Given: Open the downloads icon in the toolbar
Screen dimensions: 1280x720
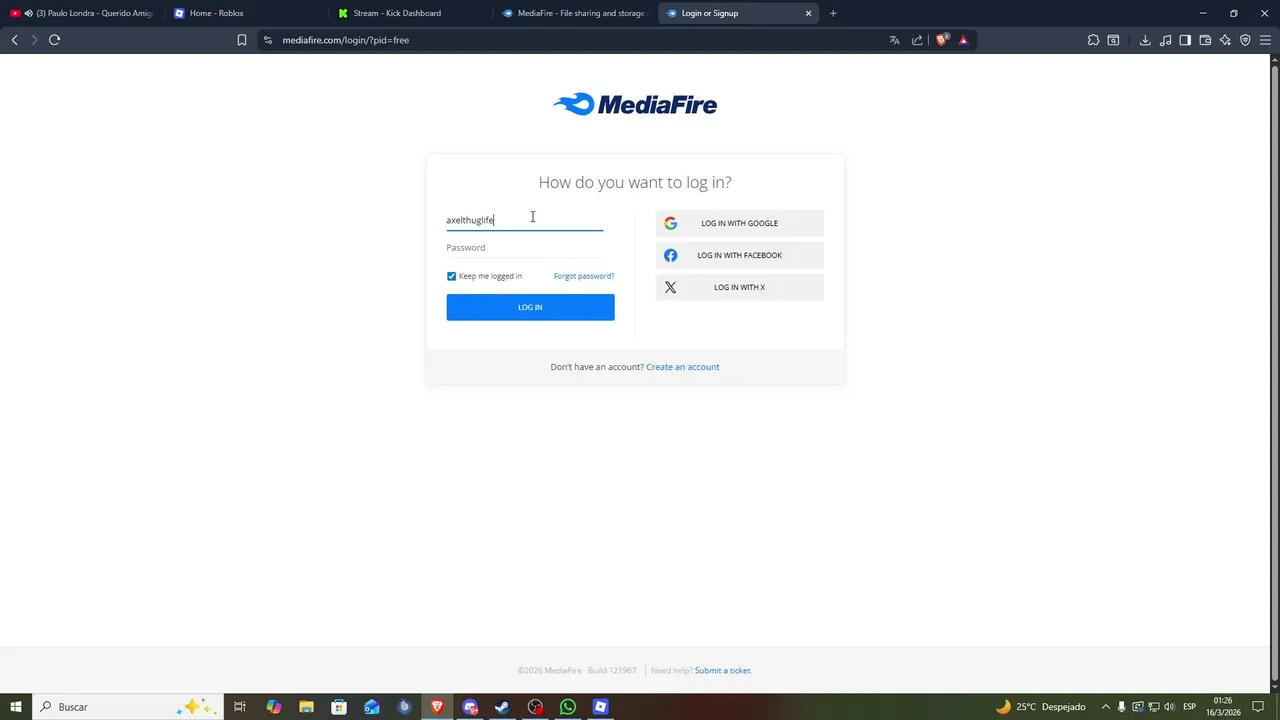Looking at the screenshot, I should (1145, 40).
